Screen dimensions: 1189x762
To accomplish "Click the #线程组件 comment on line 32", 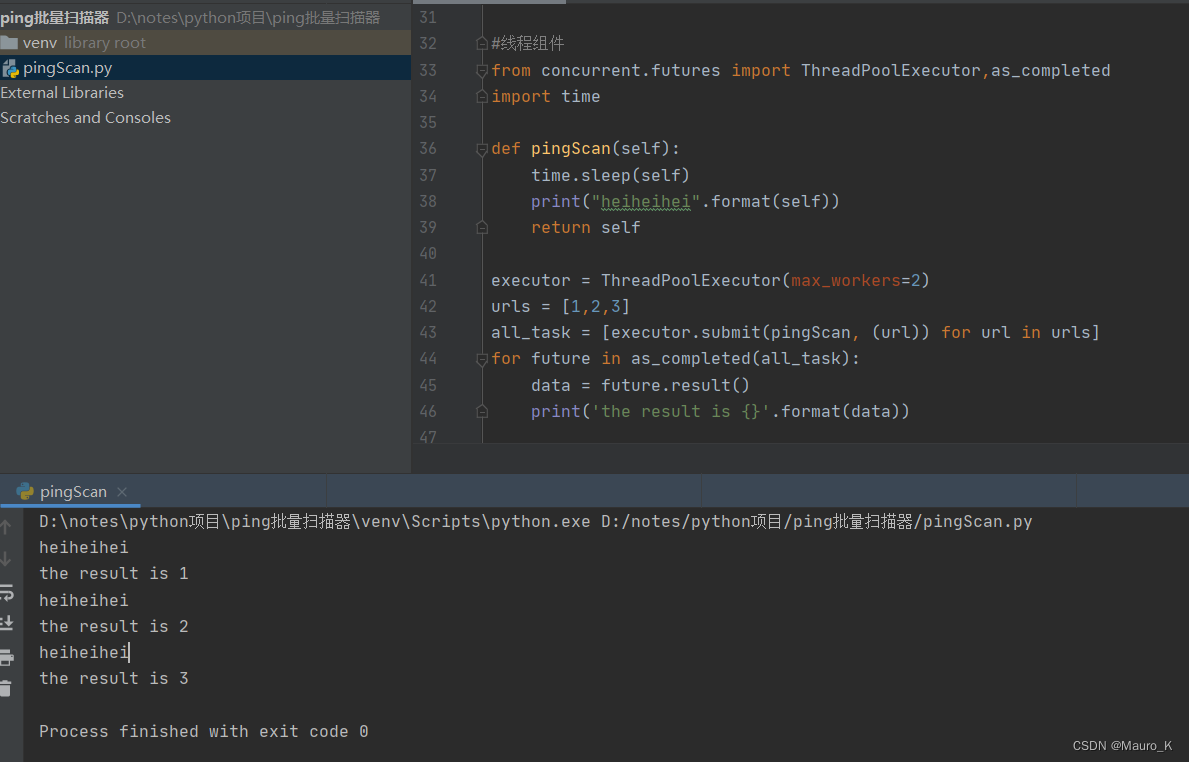I will pyautogui.click(x=527, y=43).
